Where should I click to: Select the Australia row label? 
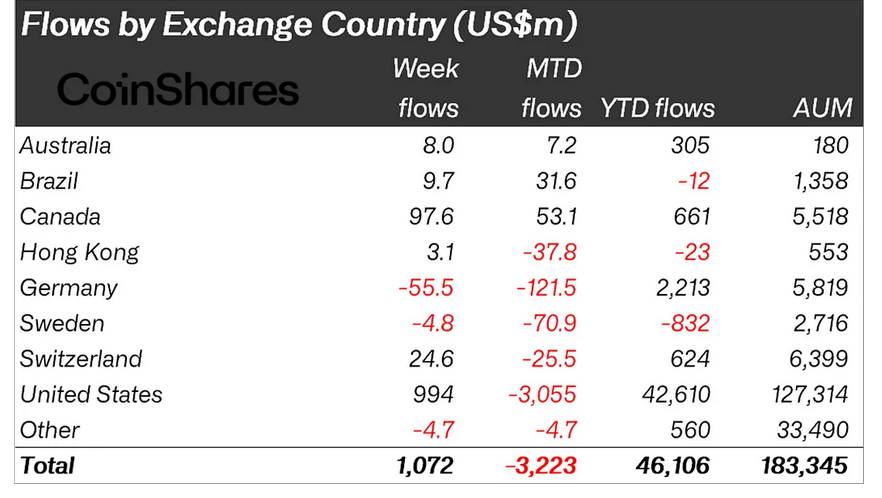(66, 146)
